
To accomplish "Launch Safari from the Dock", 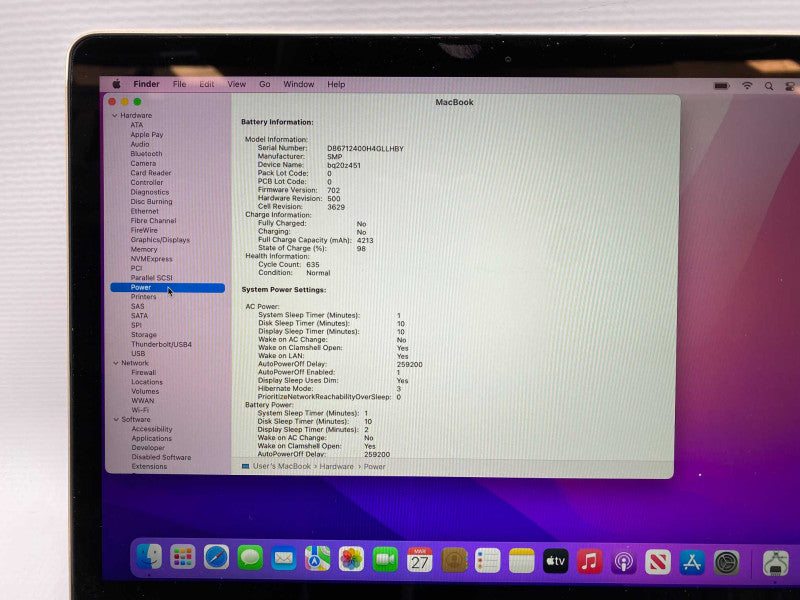I will (x=216, y=557).
